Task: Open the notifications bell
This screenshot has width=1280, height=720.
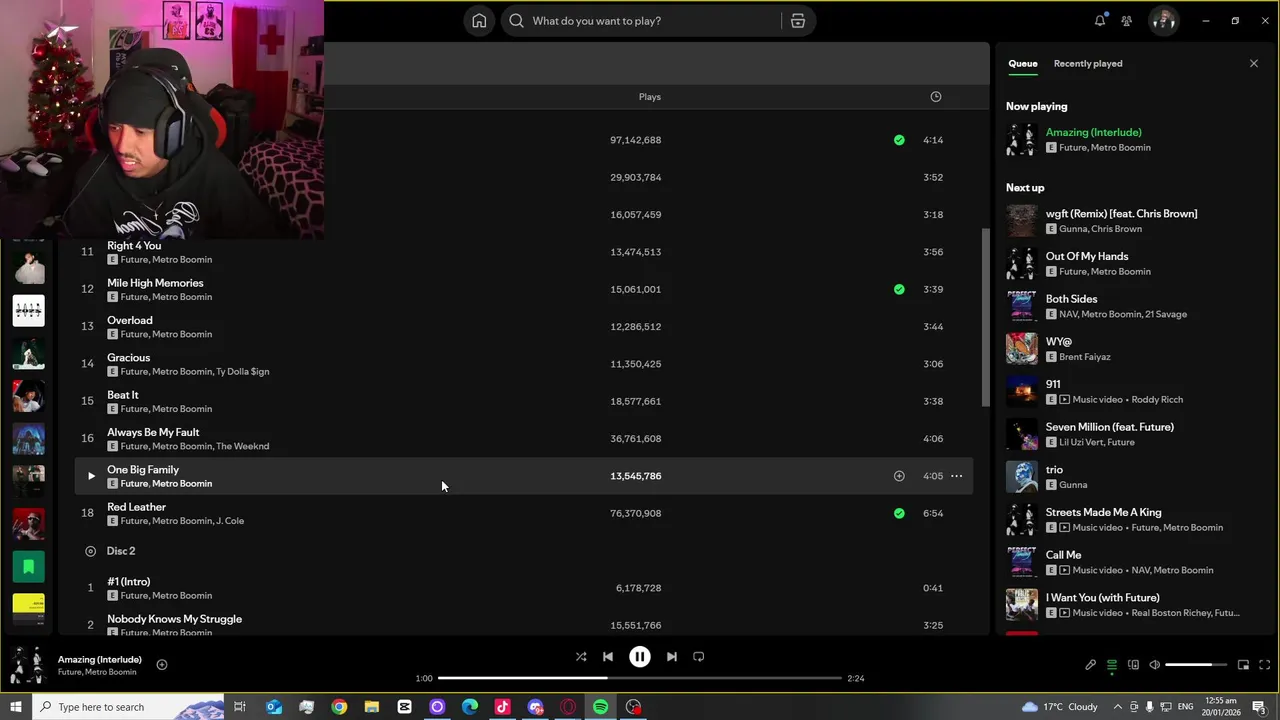Action: coord(1100,21)
